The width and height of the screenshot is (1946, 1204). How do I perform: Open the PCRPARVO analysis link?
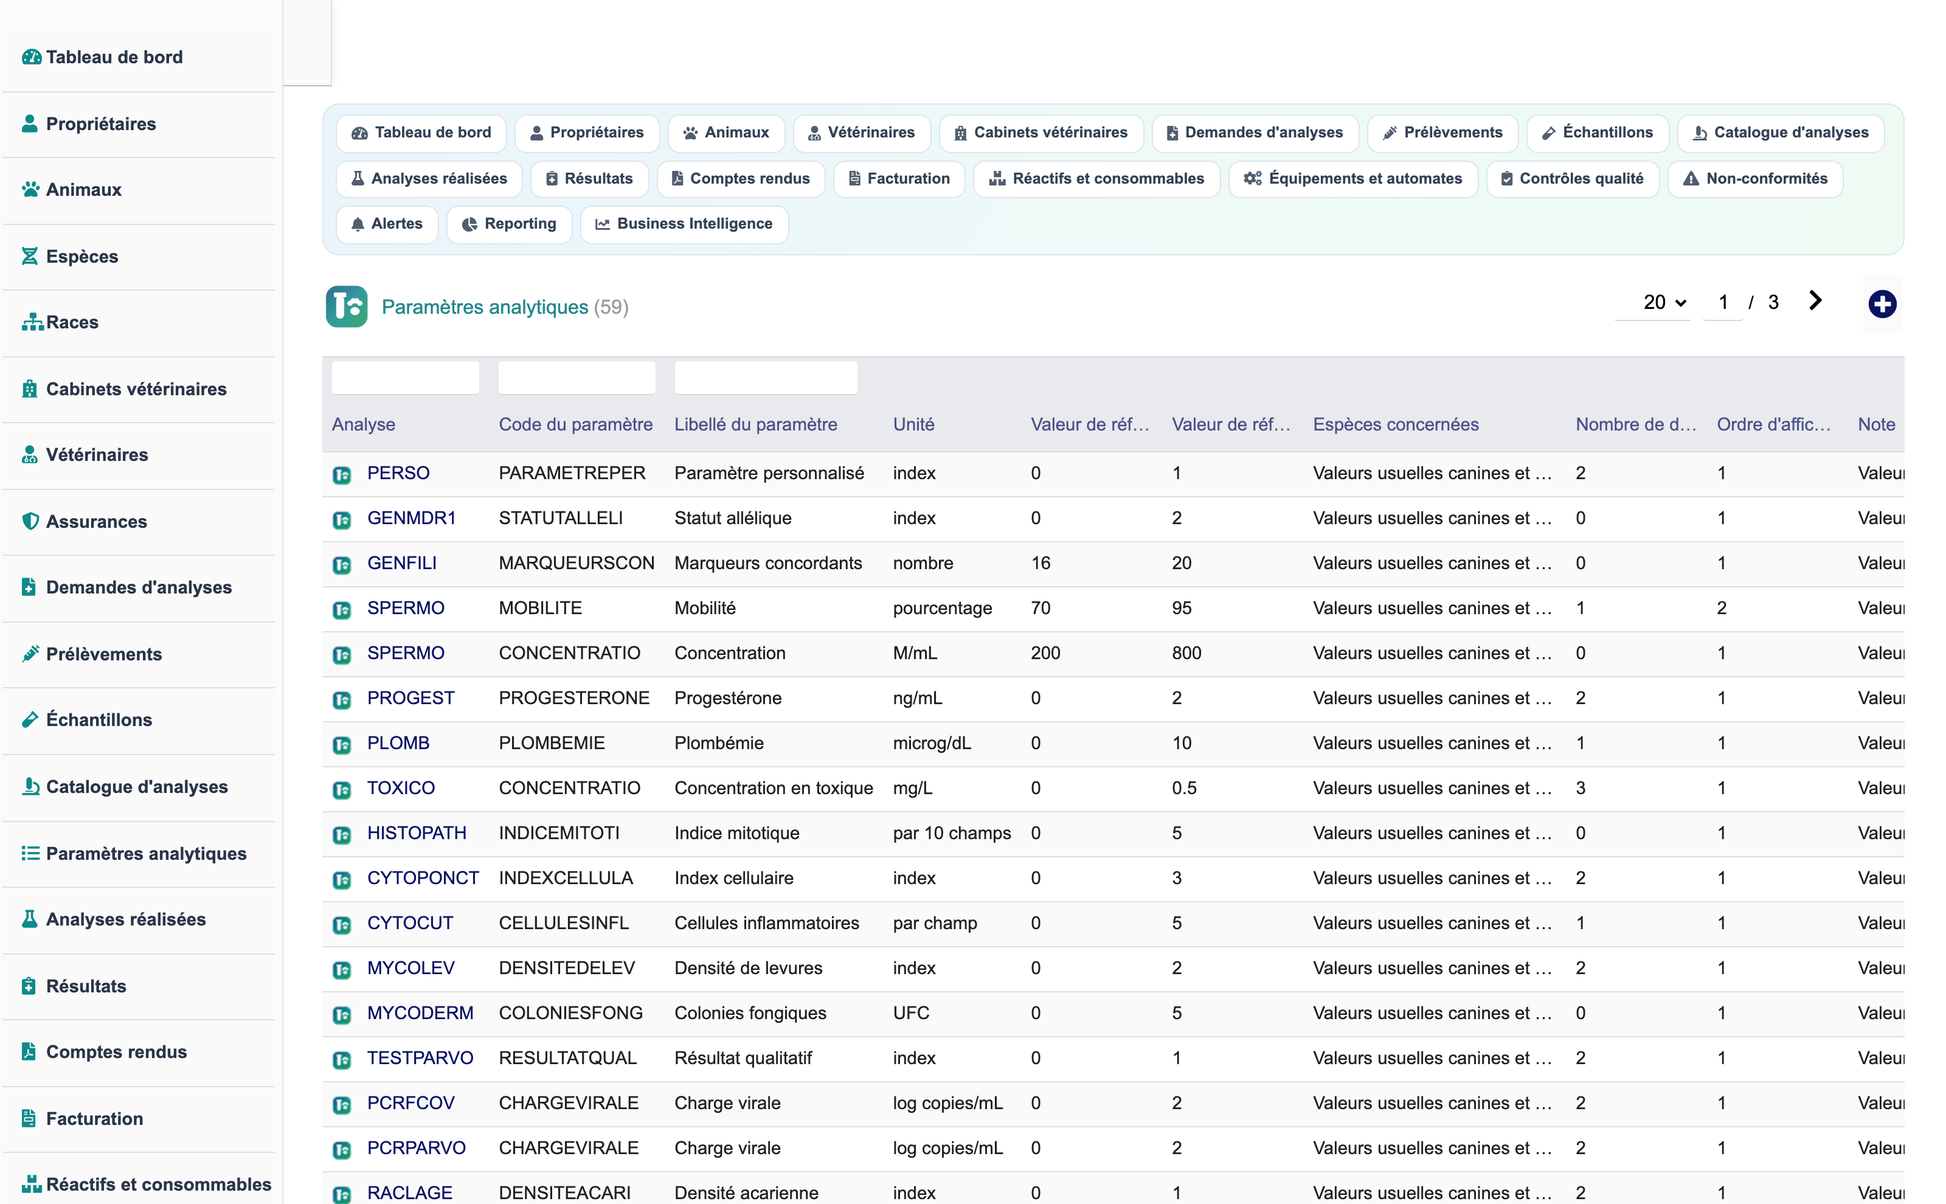(416, 1148)
